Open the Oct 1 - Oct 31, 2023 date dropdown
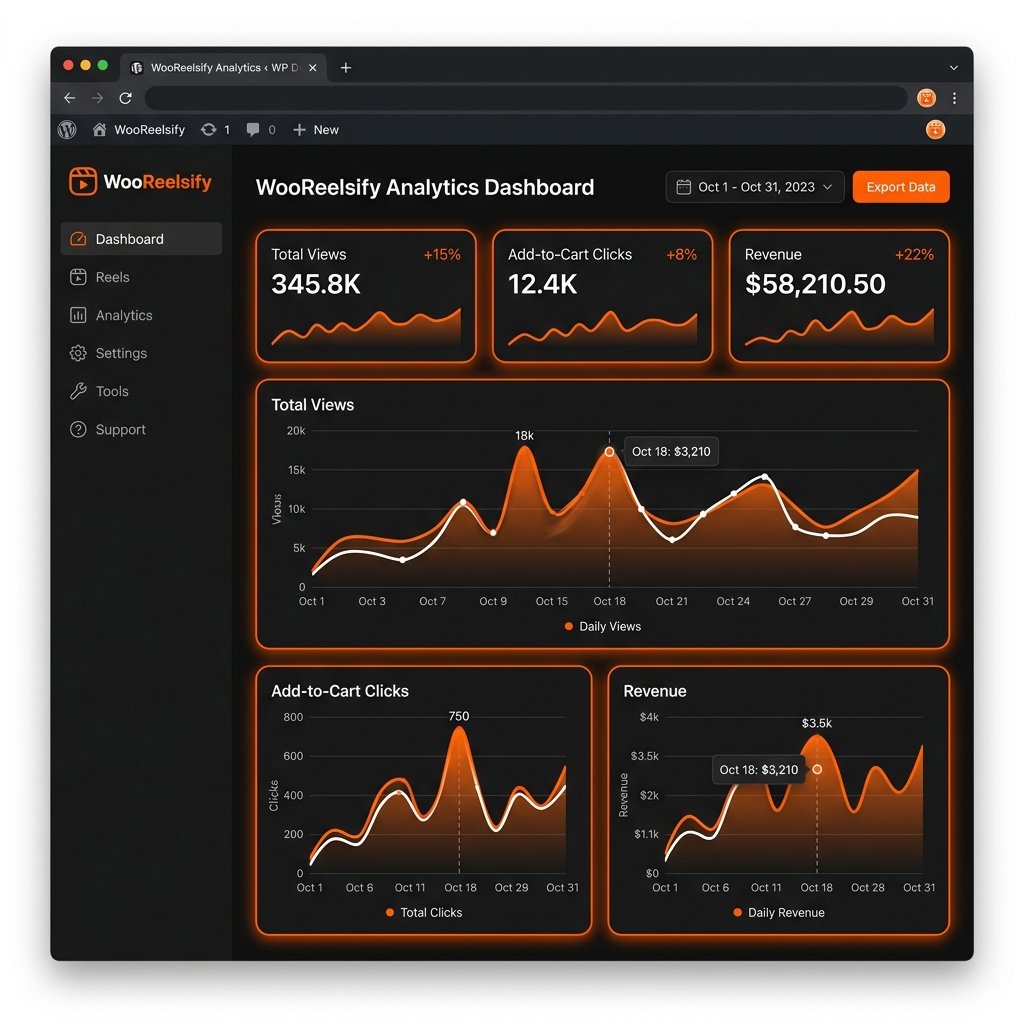The height and width of the screenshot is (1024, 1024). coord(755,187)
